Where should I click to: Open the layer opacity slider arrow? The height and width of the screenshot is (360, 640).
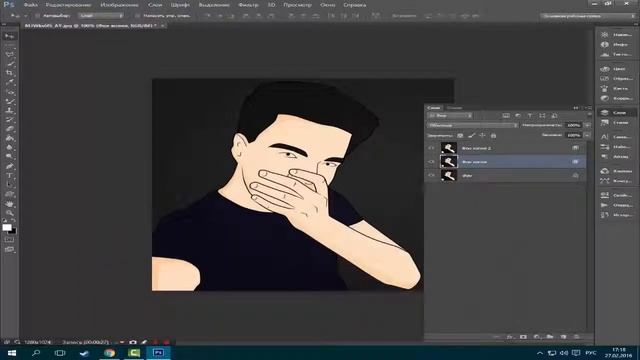587,125
